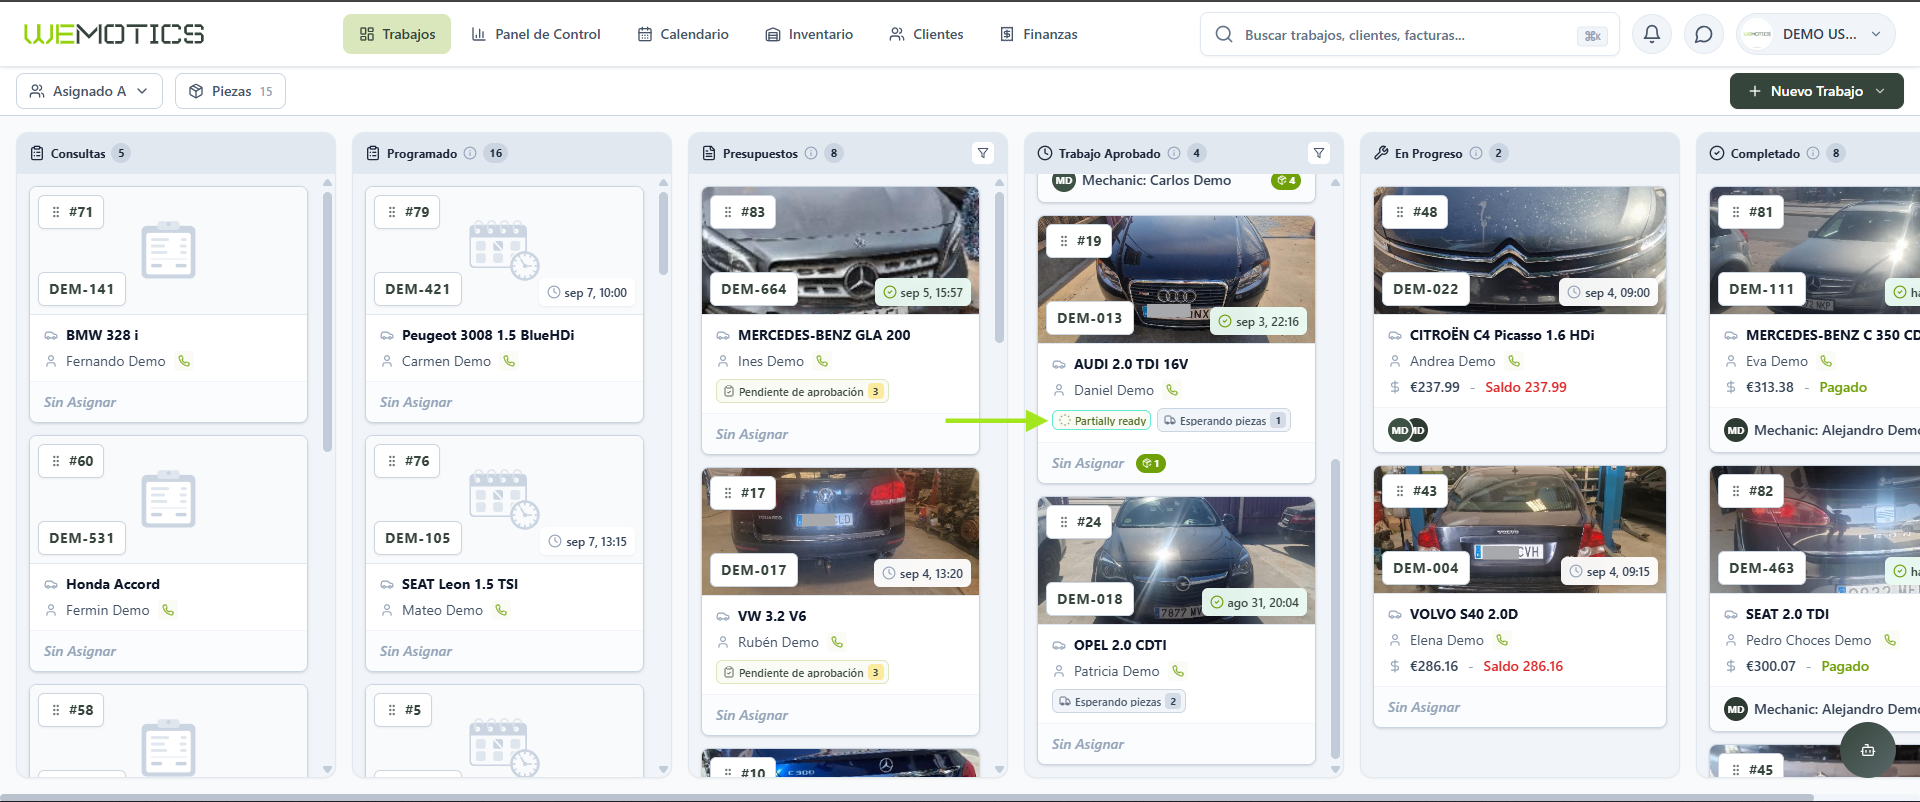Open the DEMO US... user menu
1920x802 pixels.
click(x=1816, y=34)
